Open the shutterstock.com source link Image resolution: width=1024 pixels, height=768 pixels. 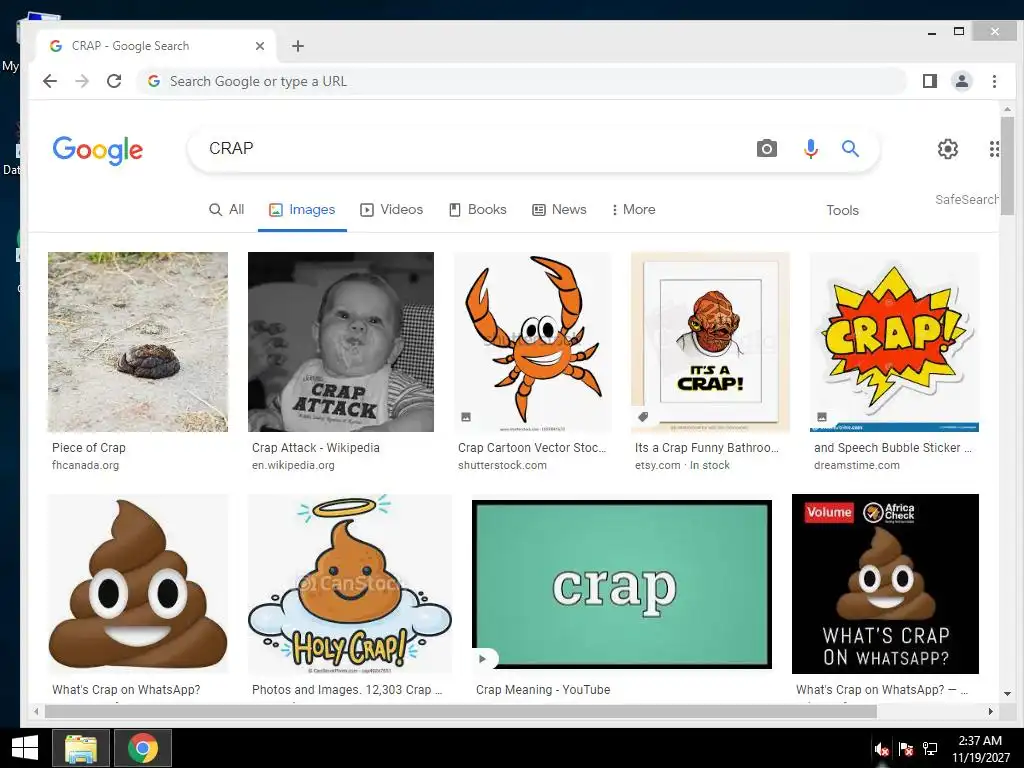502,466
